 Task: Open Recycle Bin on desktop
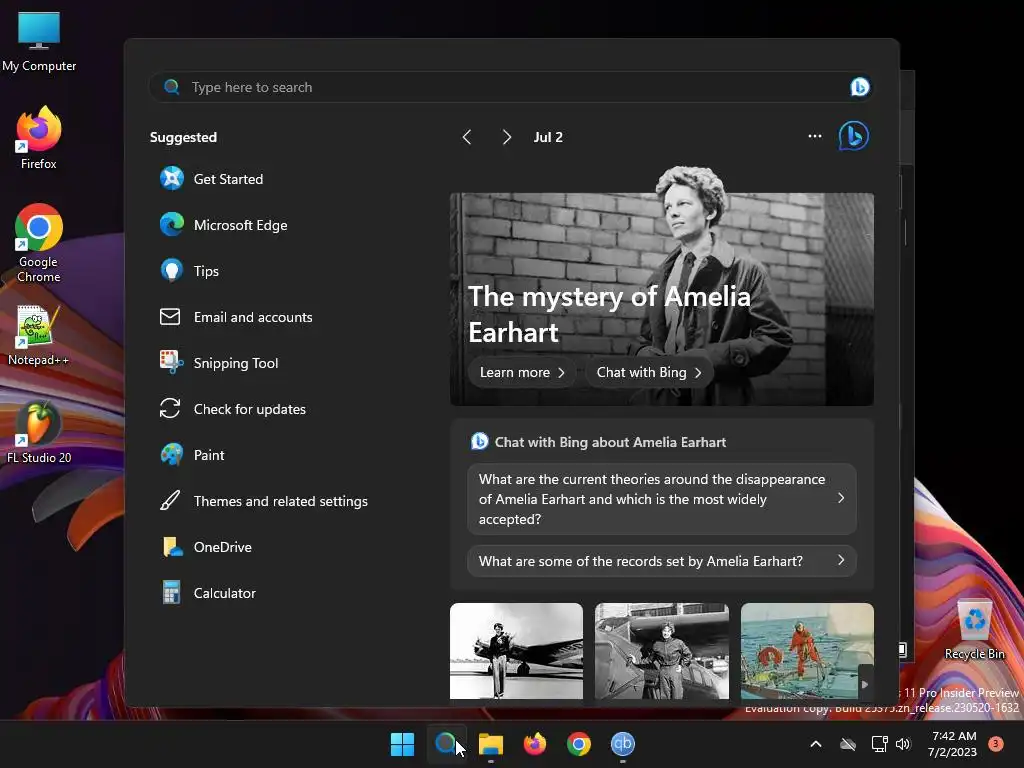974,630
